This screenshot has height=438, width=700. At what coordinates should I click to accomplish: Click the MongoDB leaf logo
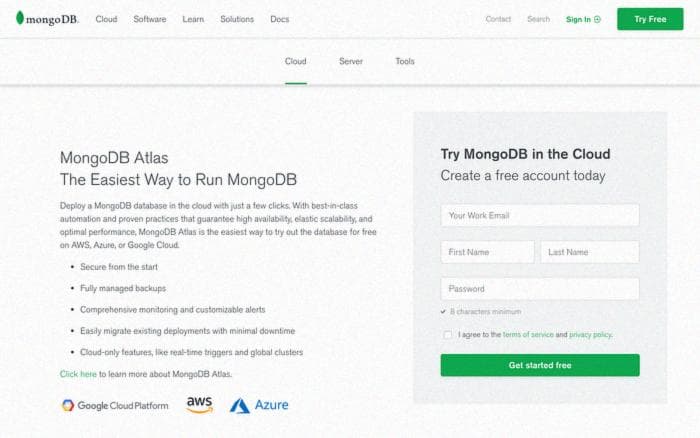tap(20, 19)
